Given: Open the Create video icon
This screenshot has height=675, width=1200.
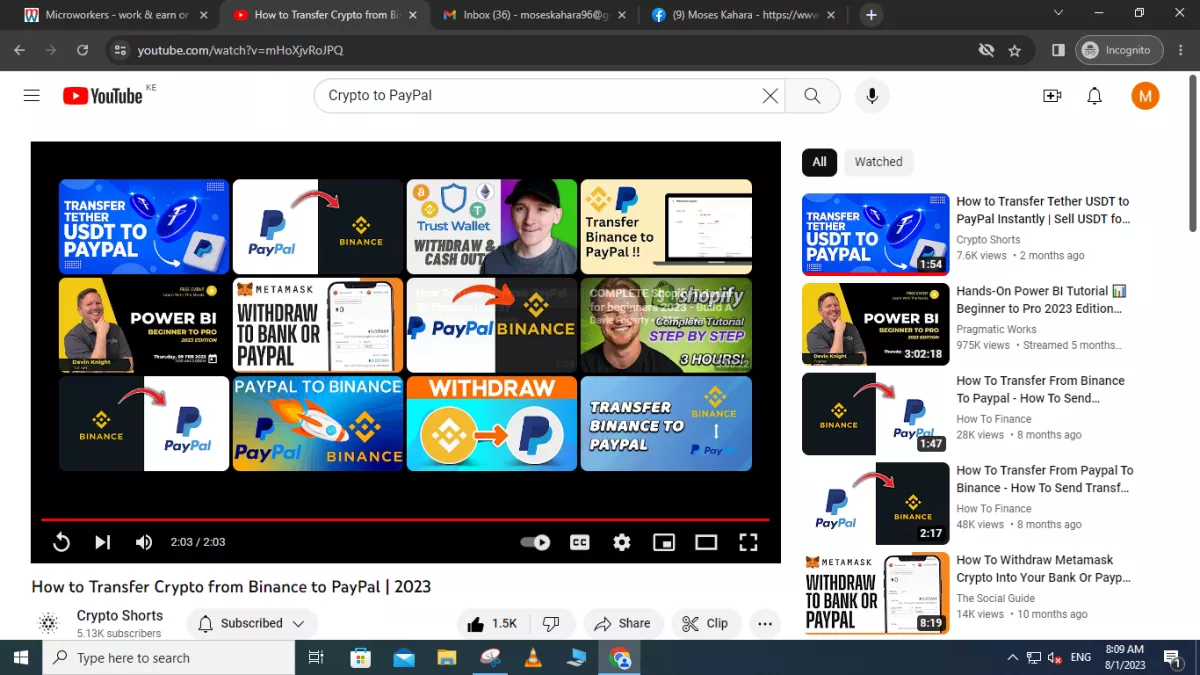Looking at the screenshot, I should click(1052, 96).
